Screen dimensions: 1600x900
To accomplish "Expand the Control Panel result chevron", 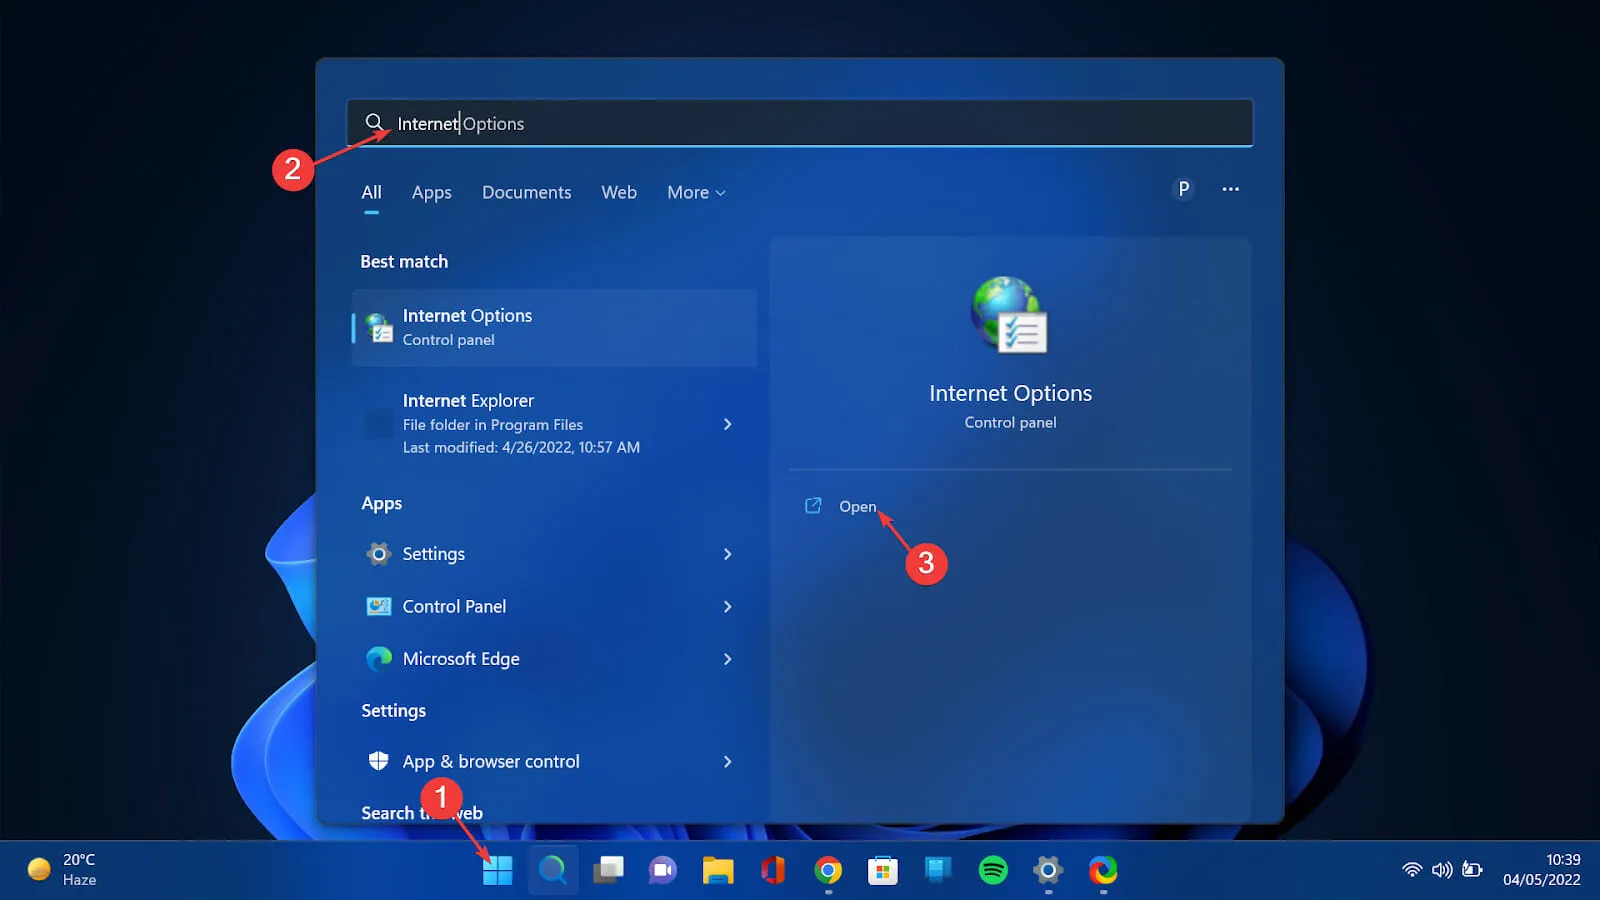I will (x=727, y=607).
